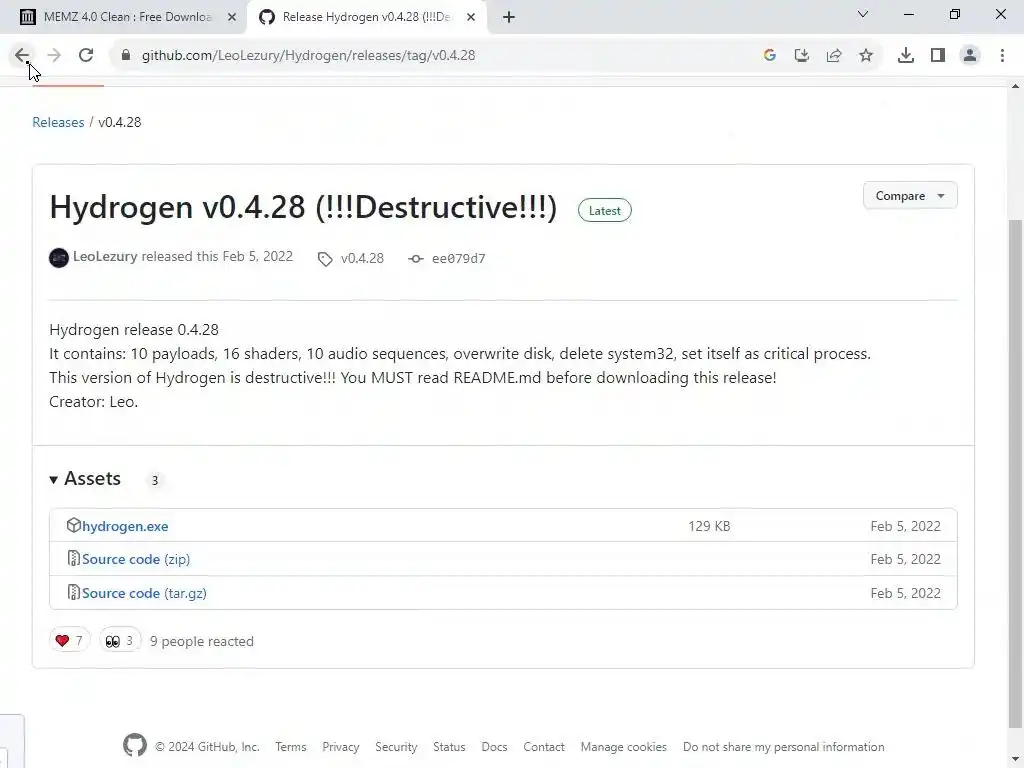Open Chrome three-dot menu
Viewport: 1024px width, 768px height.
click(x=1002, y=56)
